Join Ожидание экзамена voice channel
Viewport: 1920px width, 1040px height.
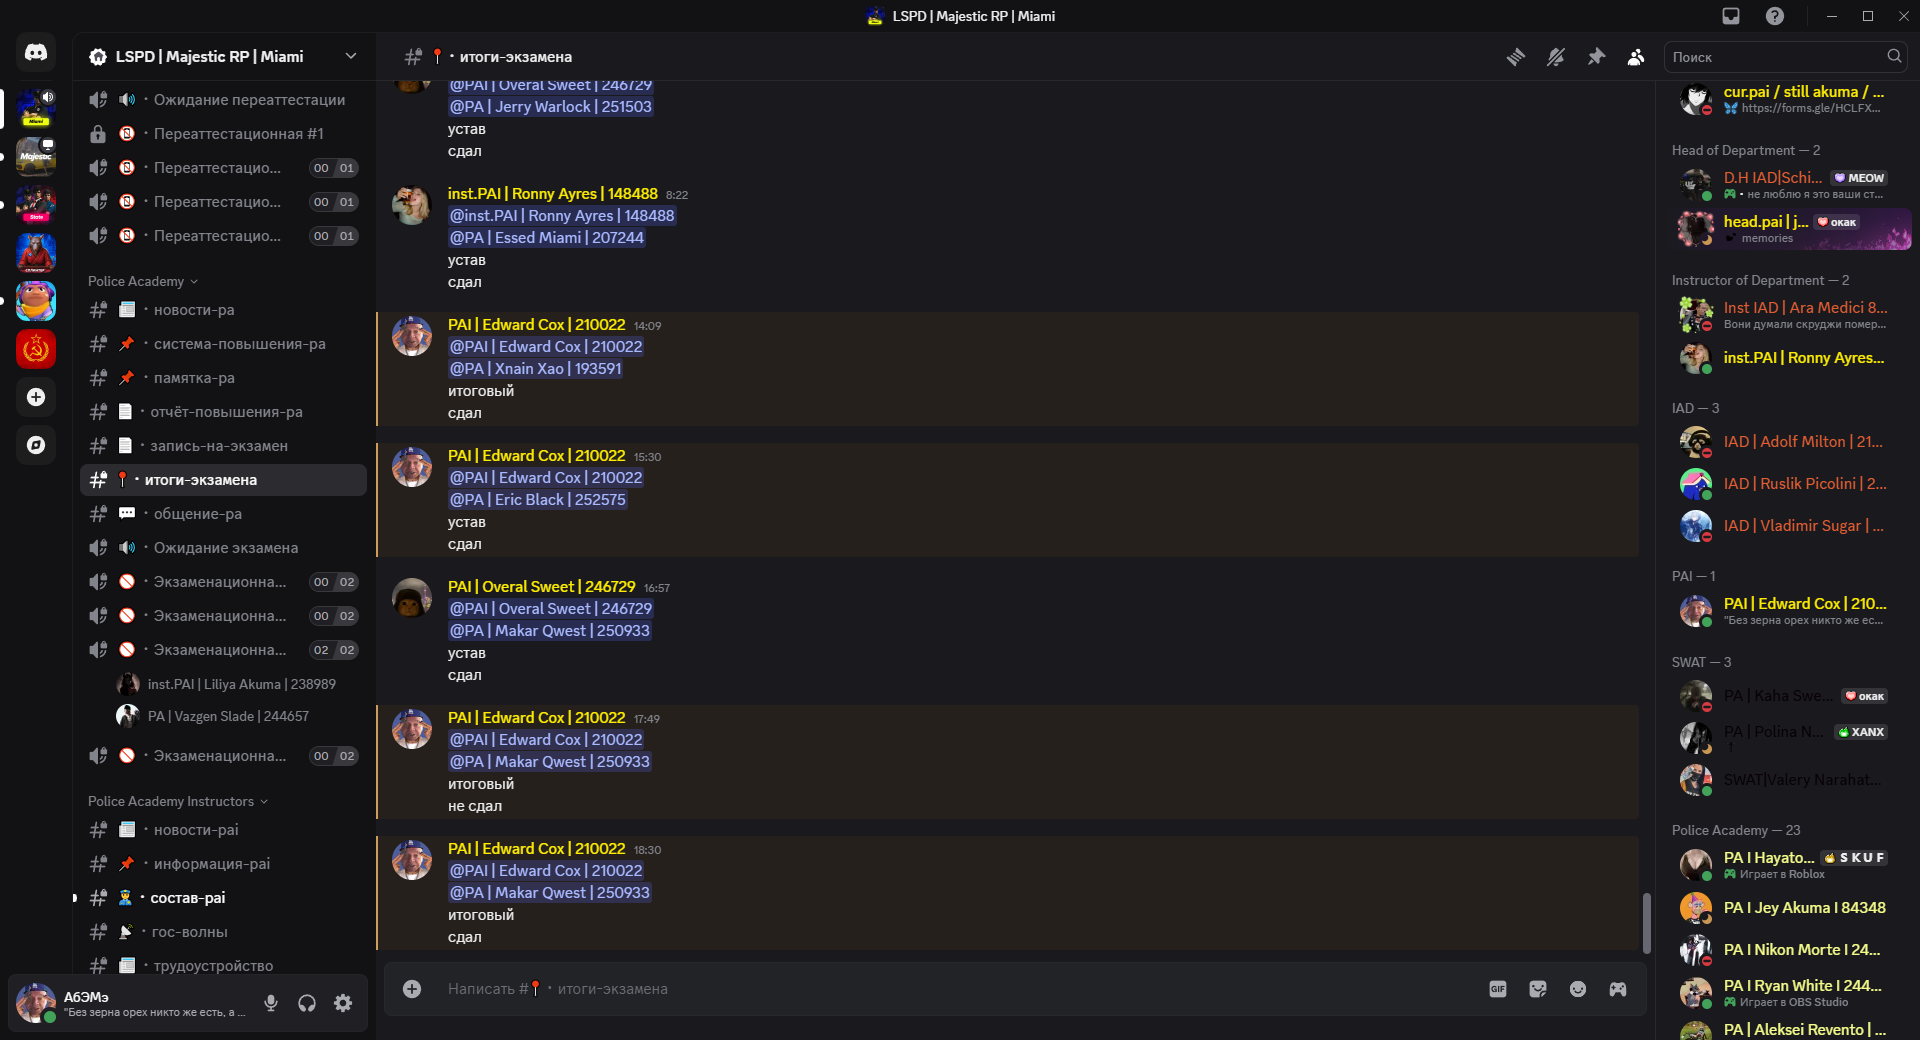coord(224,548)
